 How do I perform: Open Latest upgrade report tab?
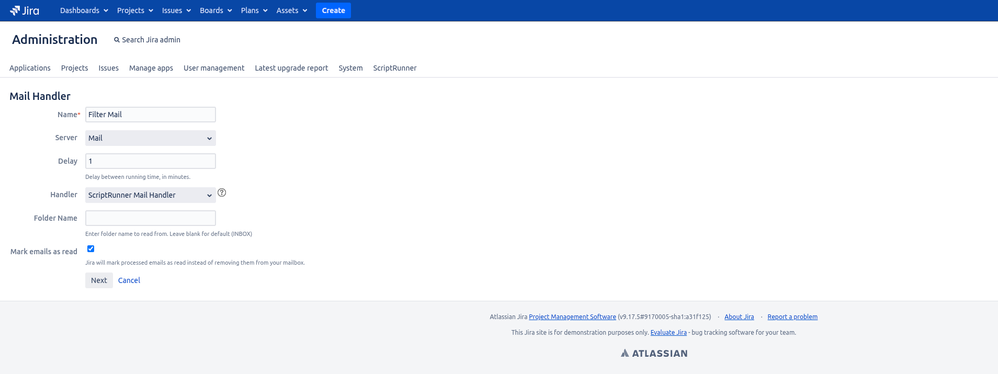tap(292, 68)
